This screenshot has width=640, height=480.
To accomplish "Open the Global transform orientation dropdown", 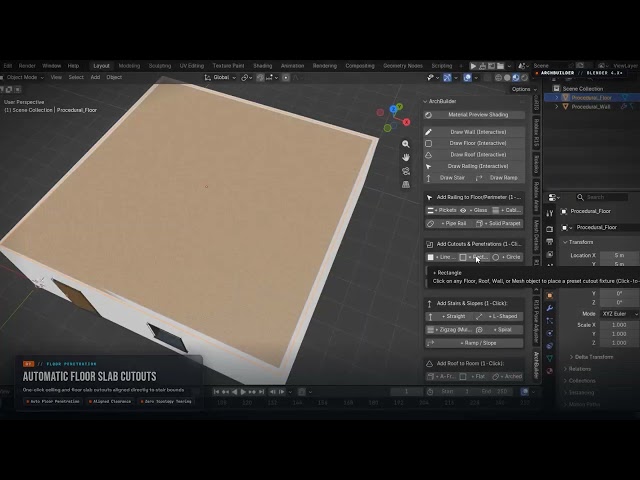I will click(220, 78).
